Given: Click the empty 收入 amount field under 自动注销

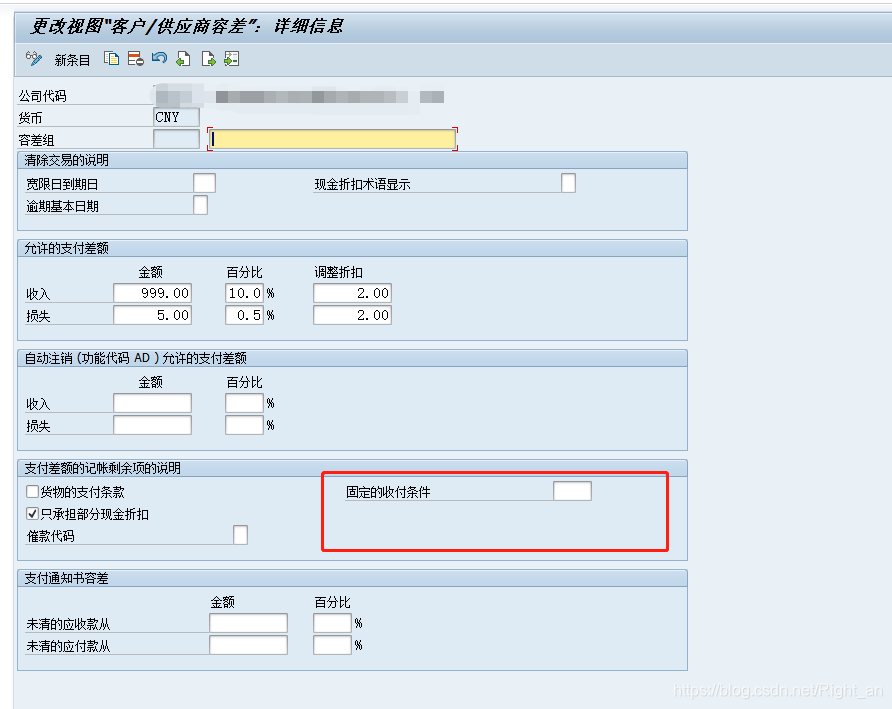Looking at the screenshot, I should pyautogui.click(x=152, y=403).
